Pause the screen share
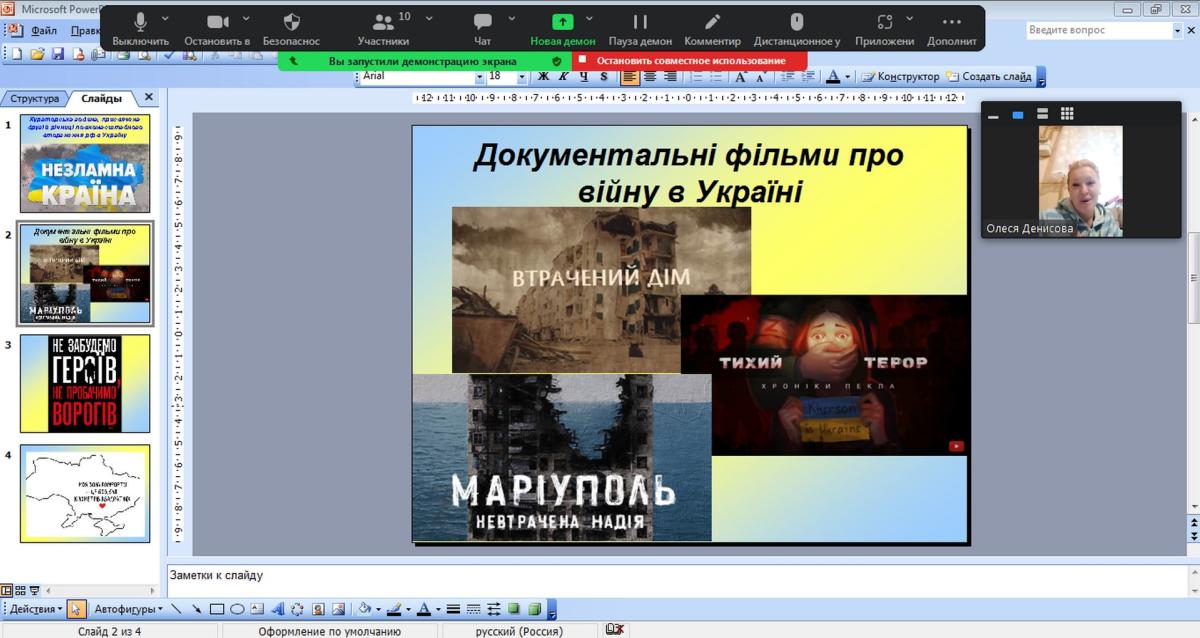 (x=640, y=27)
